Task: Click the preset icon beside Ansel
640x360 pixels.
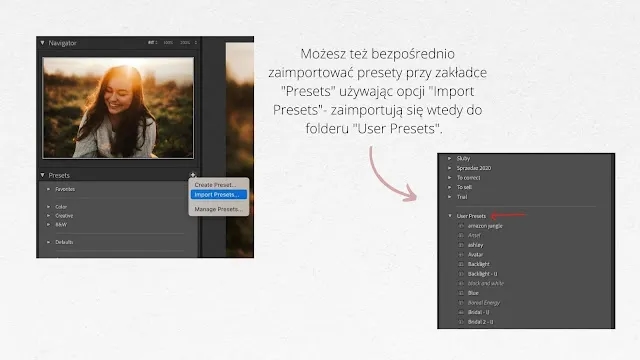Action: [461, 236]
